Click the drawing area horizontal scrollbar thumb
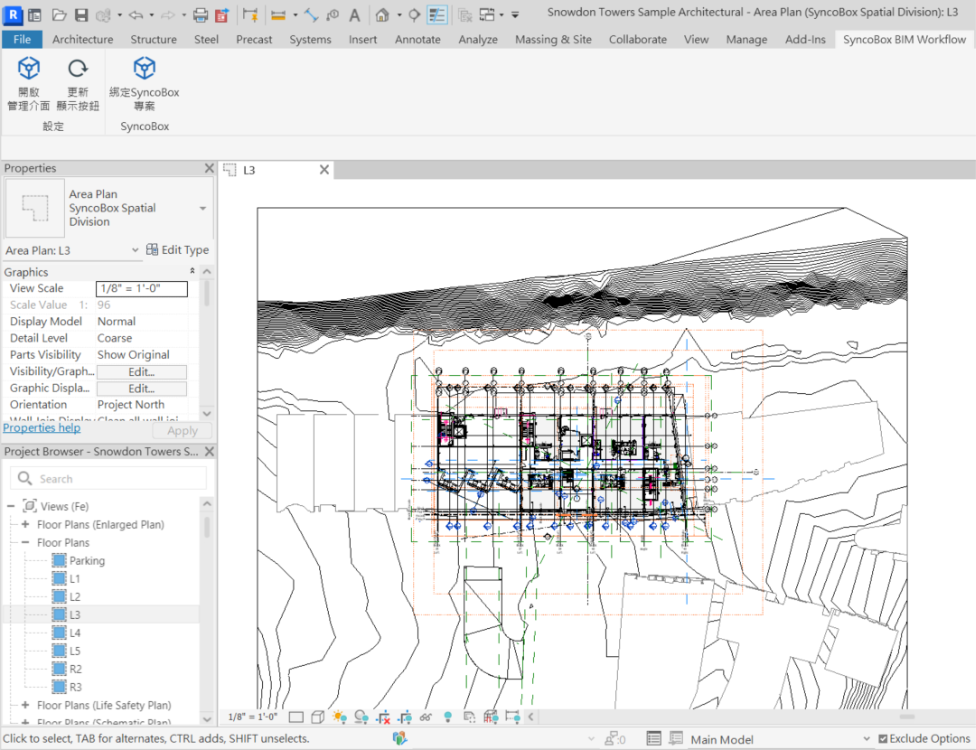Viewport: 976px width, 750px height. click(907, 717)
